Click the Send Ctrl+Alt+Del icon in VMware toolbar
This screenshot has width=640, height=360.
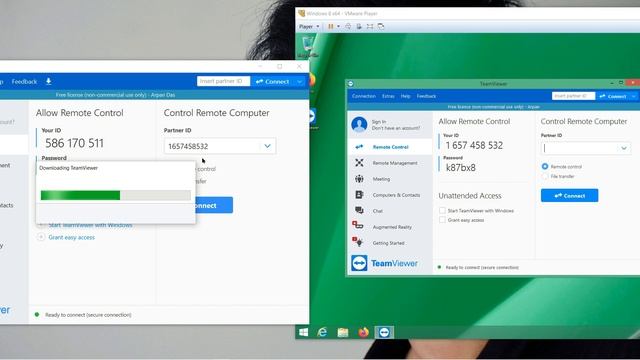pos(348,27)
